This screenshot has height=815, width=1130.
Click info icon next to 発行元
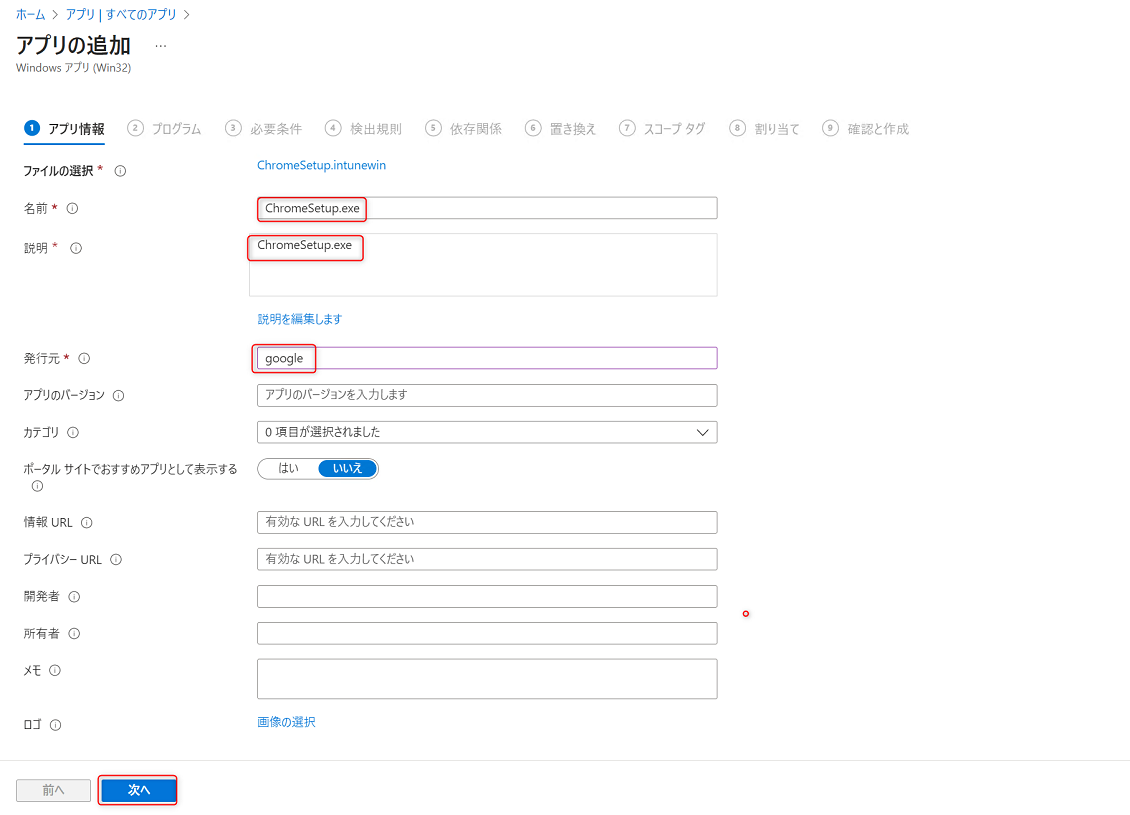(84, 358)
